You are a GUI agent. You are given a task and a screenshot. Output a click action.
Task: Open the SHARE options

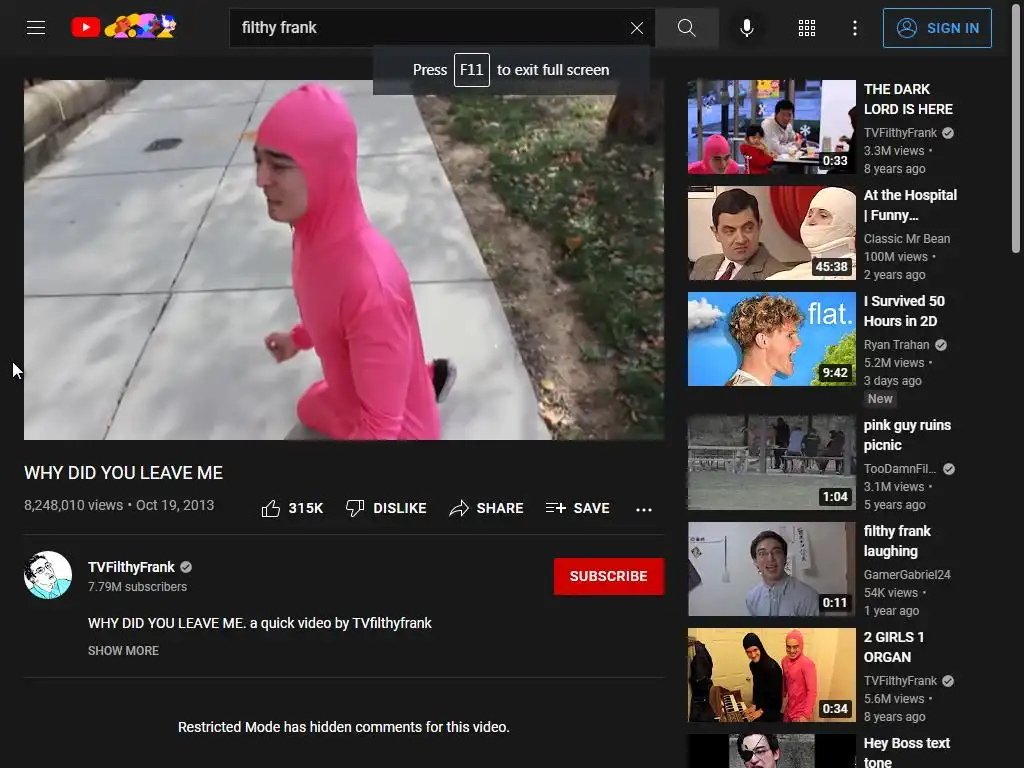pos(487,508)
